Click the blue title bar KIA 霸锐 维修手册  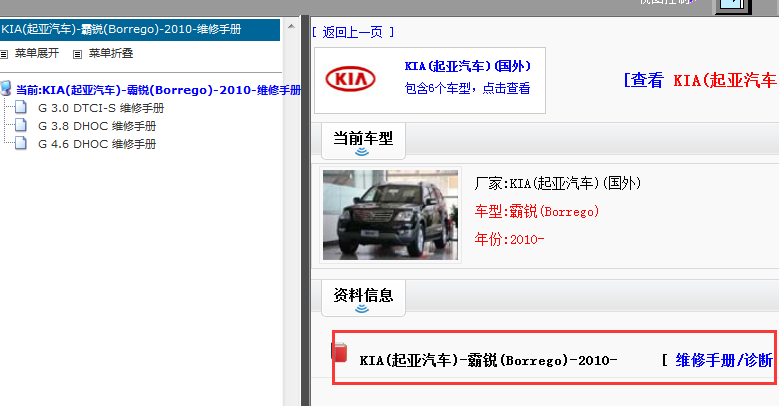[140, 29]
